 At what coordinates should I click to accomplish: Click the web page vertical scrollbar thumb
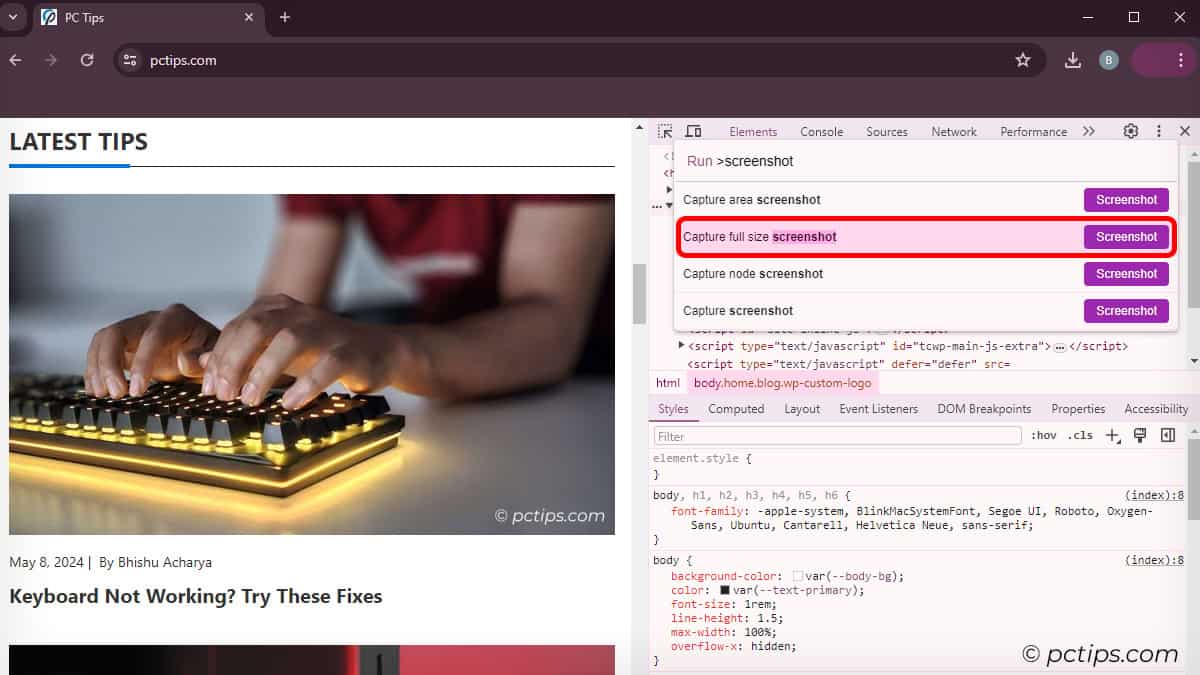tap(639, 294)
